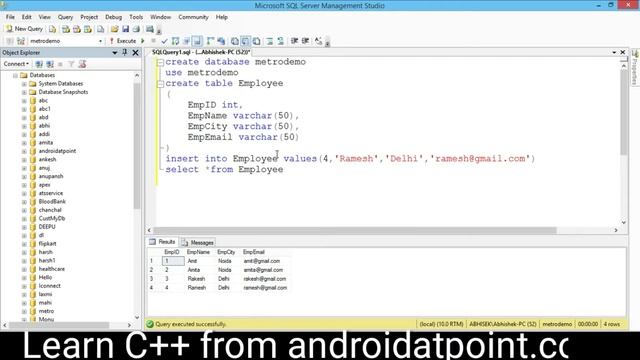Open the File menu
Image resolution: width=640 pixels, height=360 pixels.
coord(10,17)
